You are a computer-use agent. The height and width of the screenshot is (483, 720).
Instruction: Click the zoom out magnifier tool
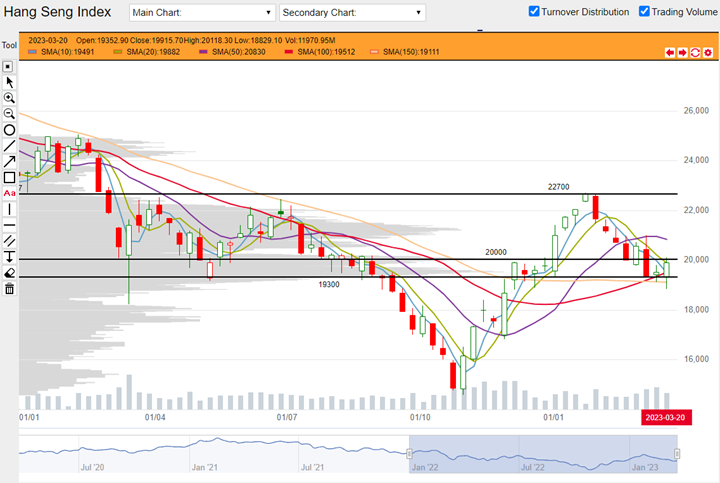[x=9, y=113]
